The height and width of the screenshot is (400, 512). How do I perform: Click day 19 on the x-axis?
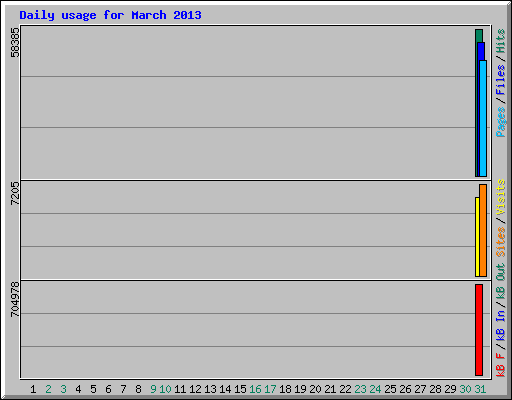(x=300, y=389)
